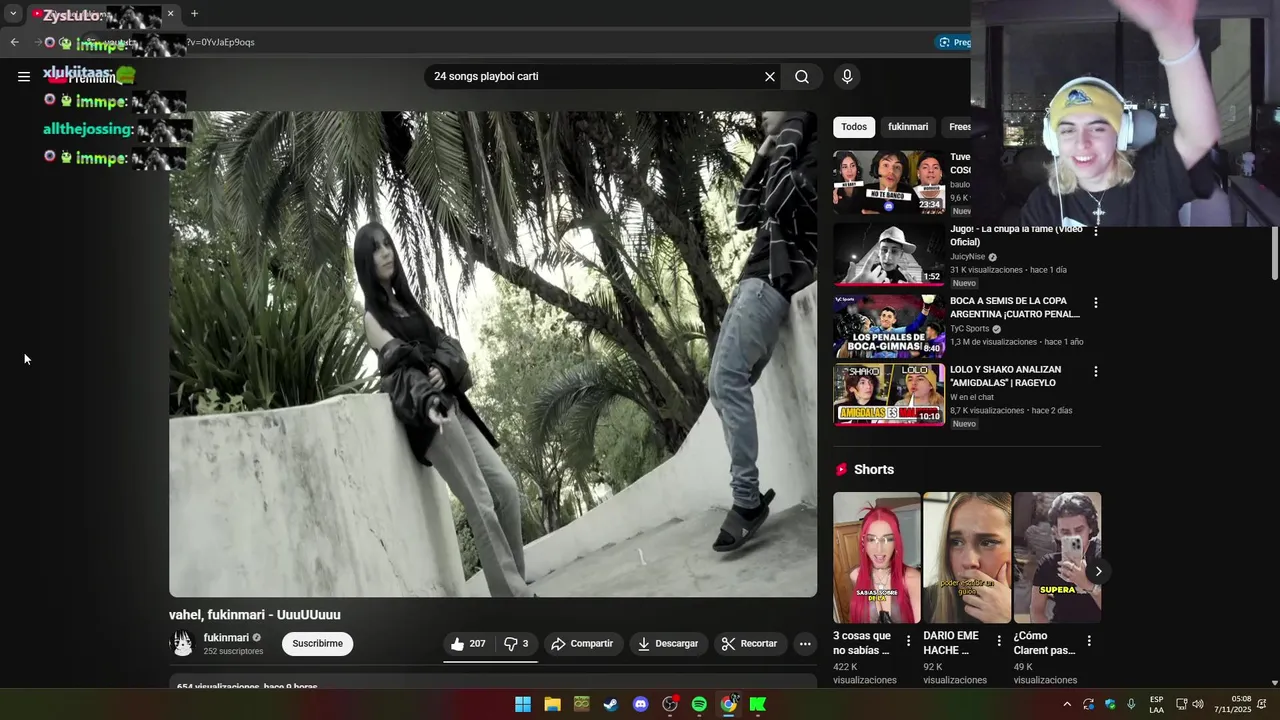
Task: Open options menu for LOLO Y SHAKO video
Action: pos(1095,371)
